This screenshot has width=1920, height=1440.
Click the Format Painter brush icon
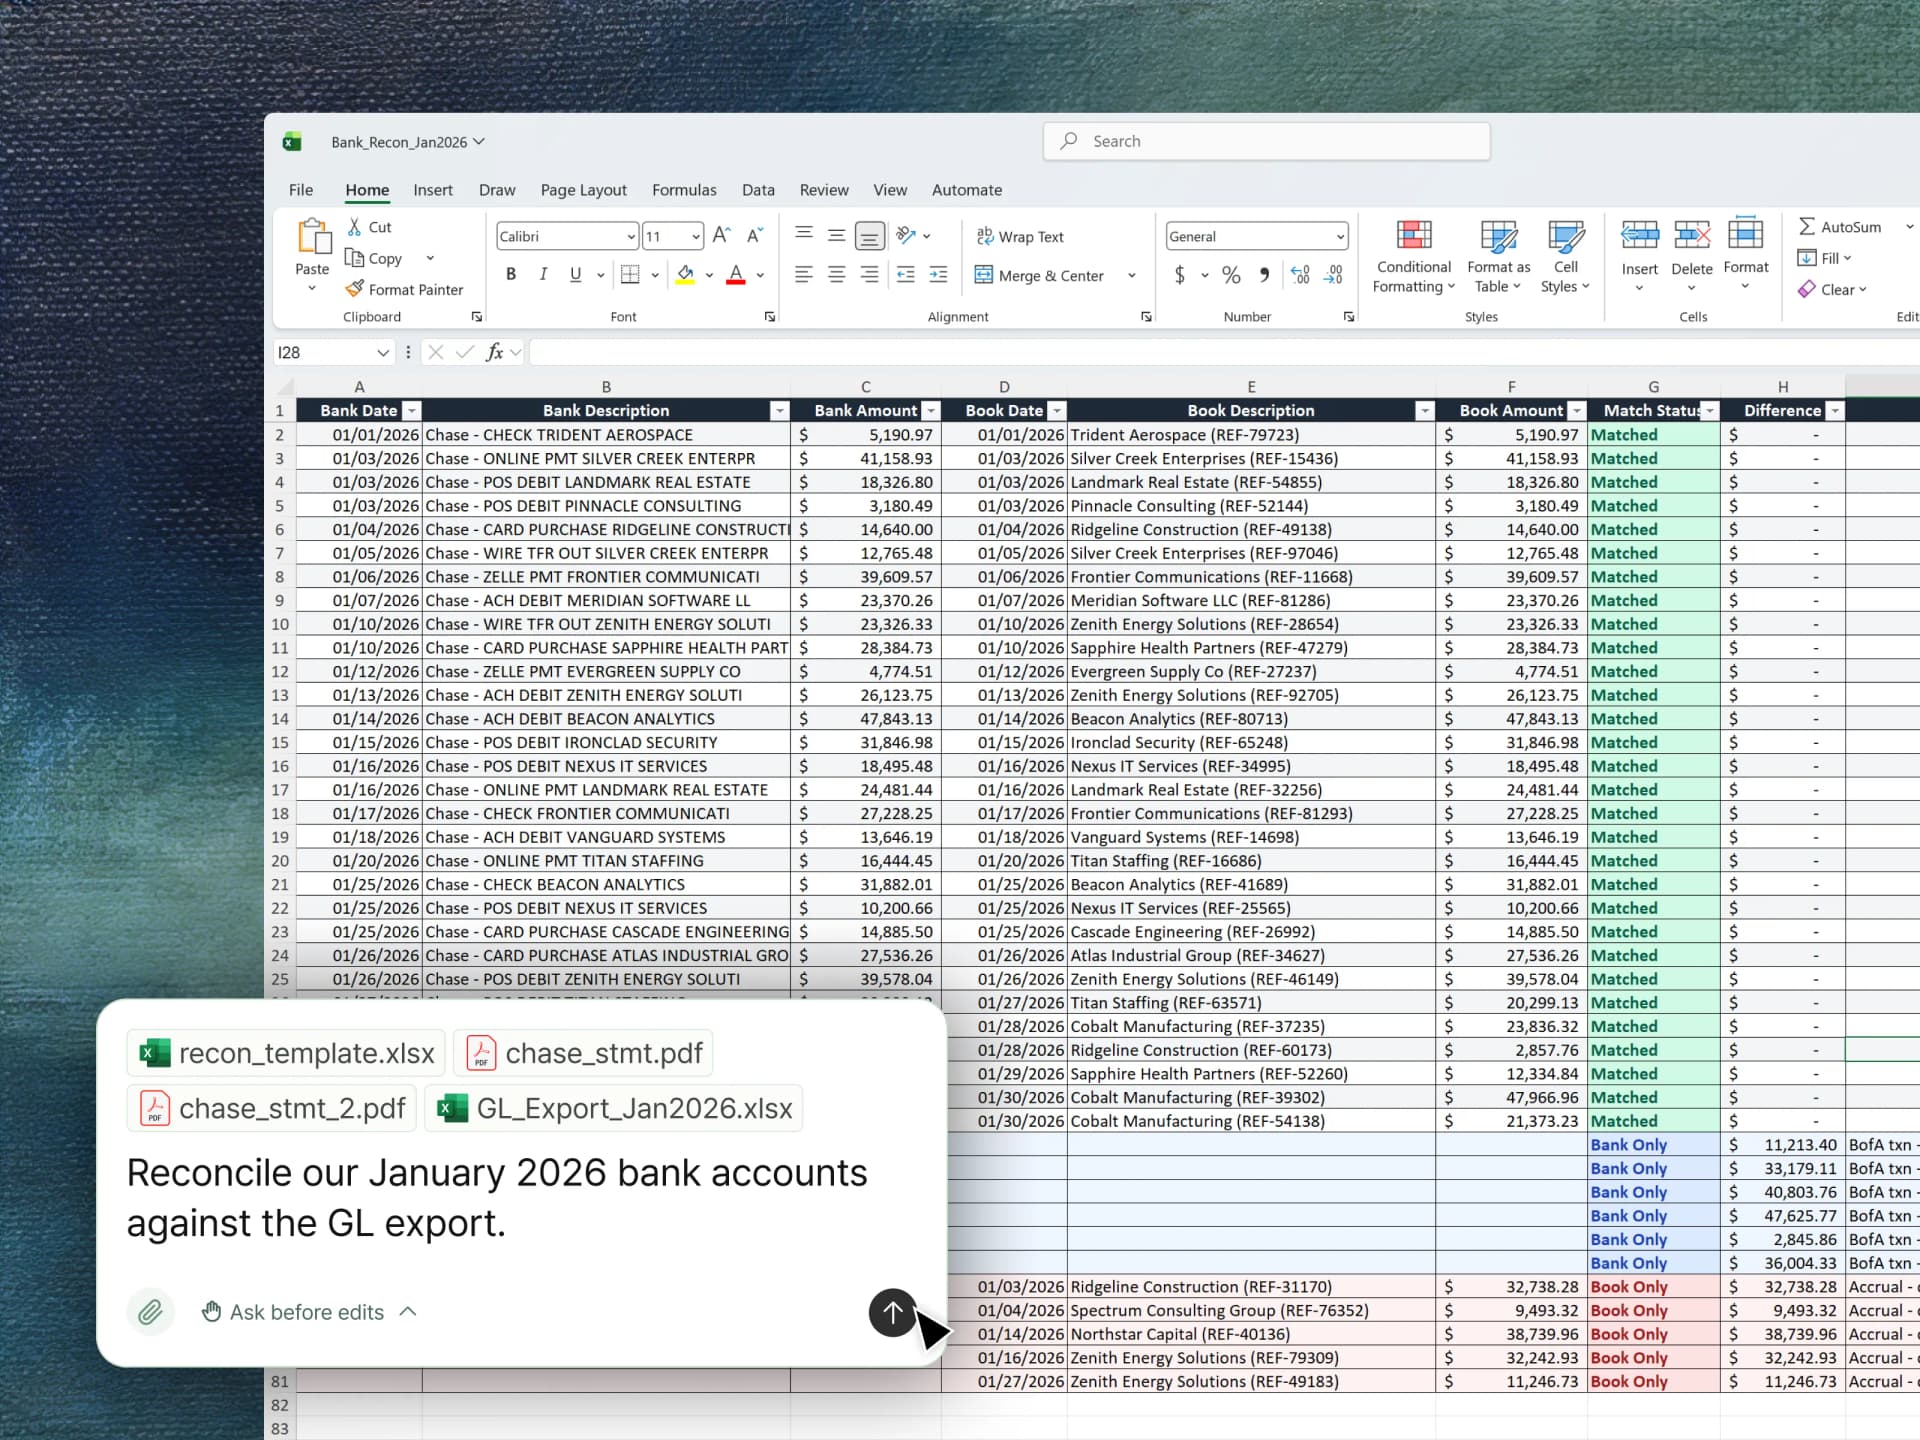354,289
